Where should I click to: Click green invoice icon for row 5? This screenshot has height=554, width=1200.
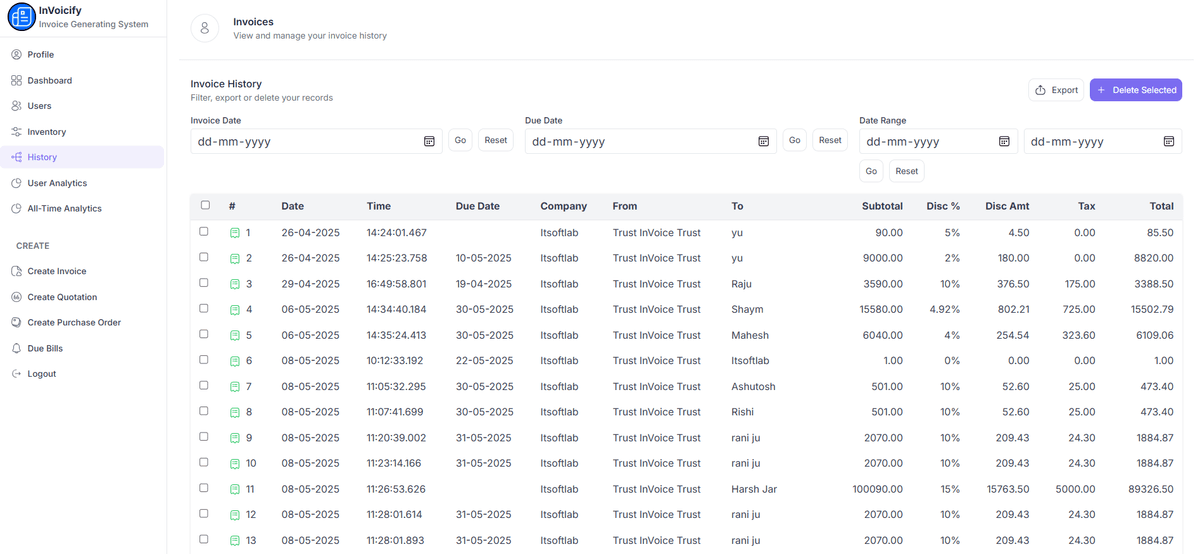coord(235,336)
